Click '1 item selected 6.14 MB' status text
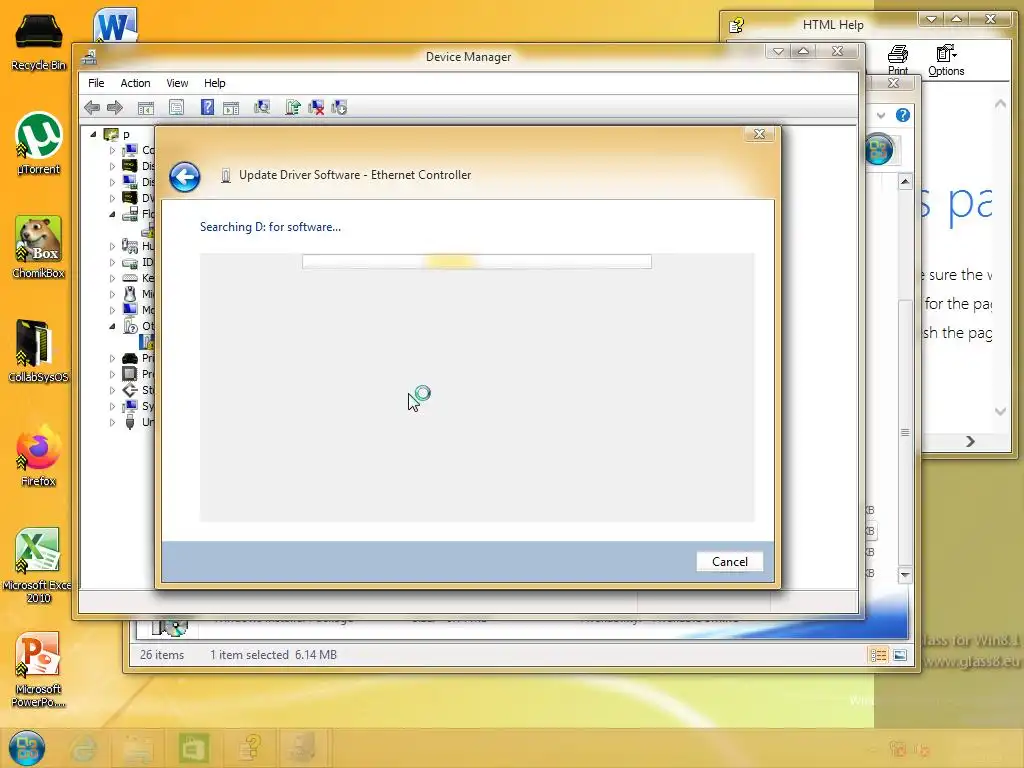1024x768 pixels. [x=273, y=655]
